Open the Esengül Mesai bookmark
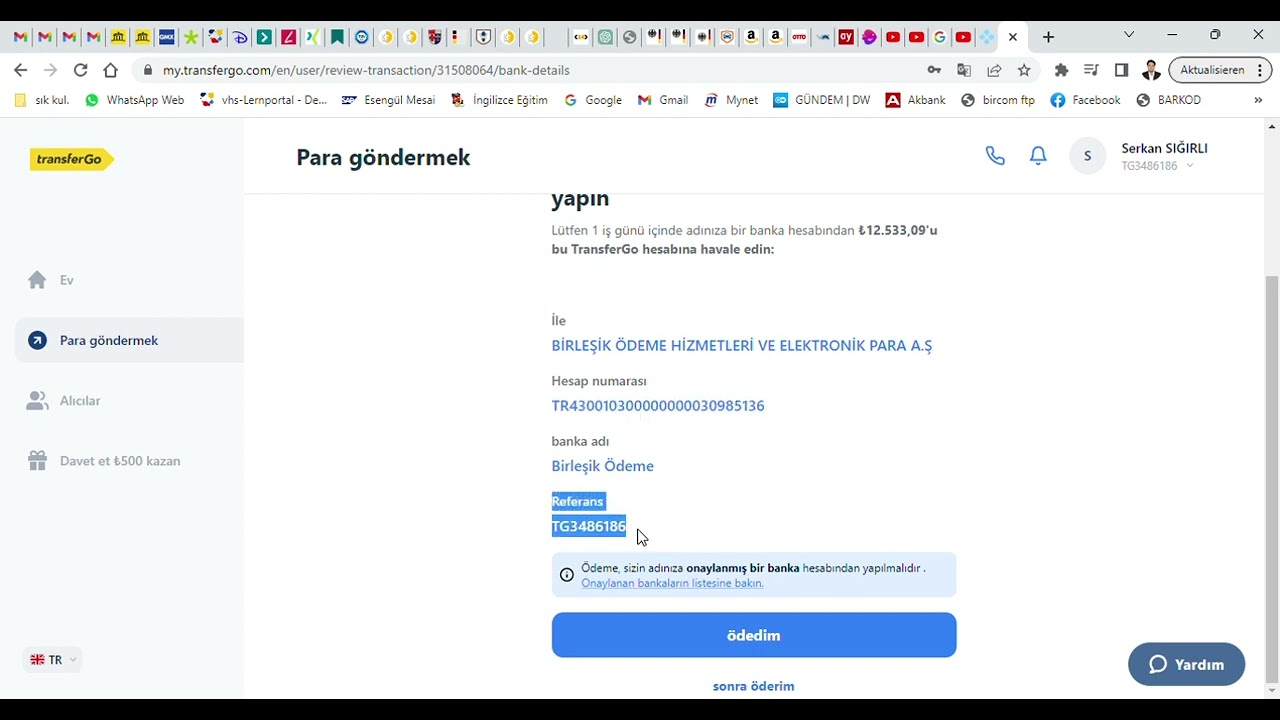Viewport: 1280px width, 720px height. [388, 100]
